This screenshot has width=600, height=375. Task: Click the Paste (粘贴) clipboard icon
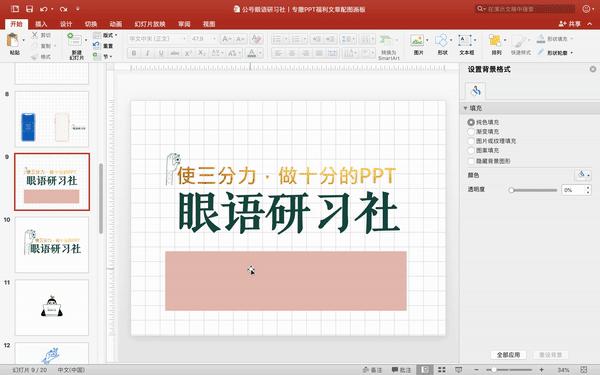coord(13,40)
